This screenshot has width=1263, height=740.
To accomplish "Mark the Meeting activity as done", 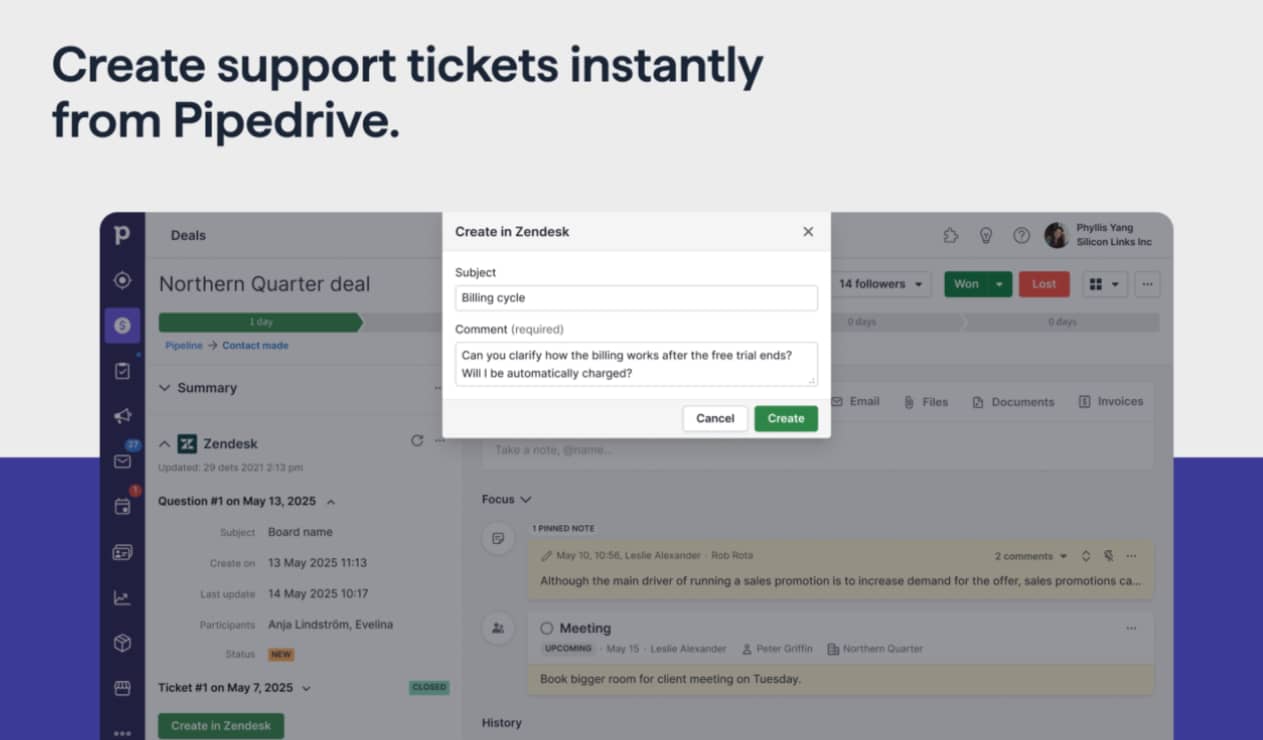I will click(x=546, y=629).
